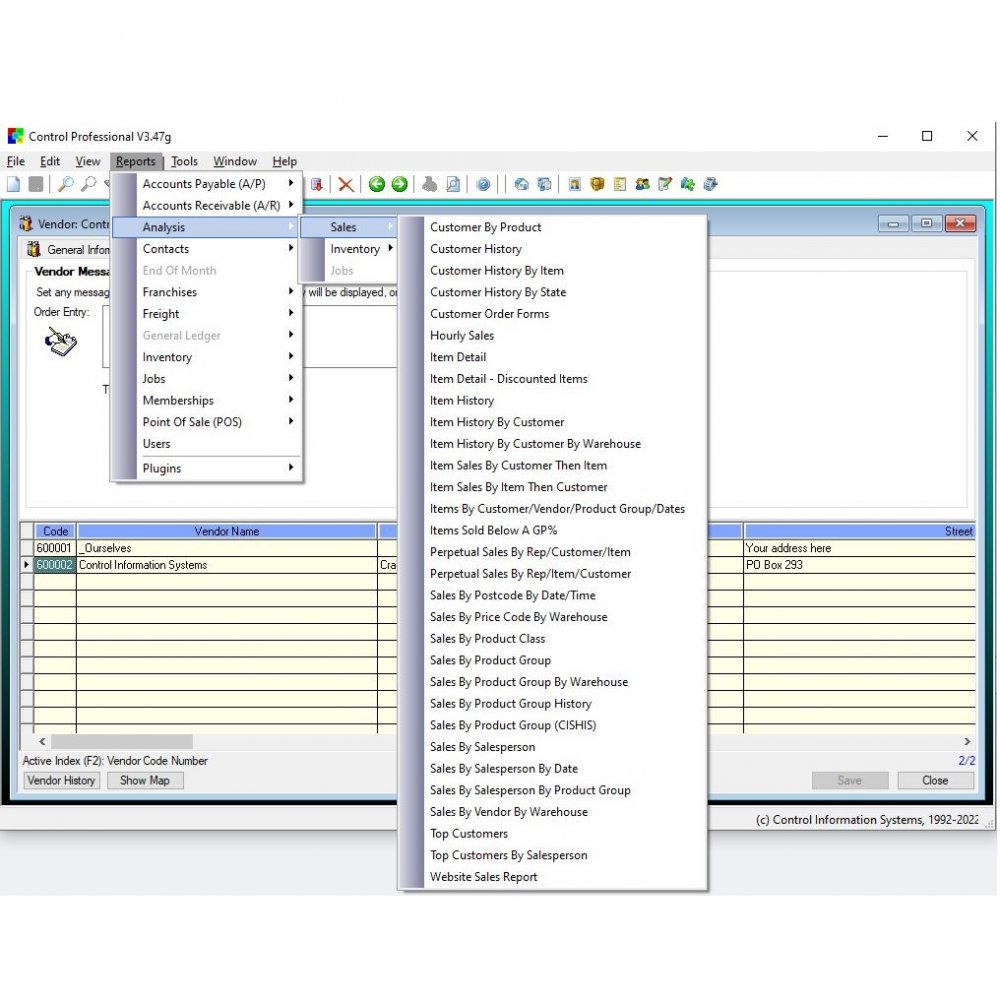This screenshot has height=1000, width=1000.
Task: Click the horizontal scrollbar right arrow
Action: (966, 741)
